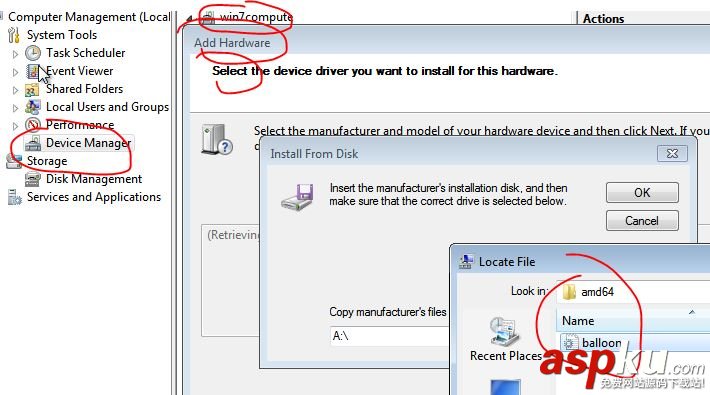Click the Task Scheduler clock icon
This screenshot has height=395, width=710.
[33, 53]
